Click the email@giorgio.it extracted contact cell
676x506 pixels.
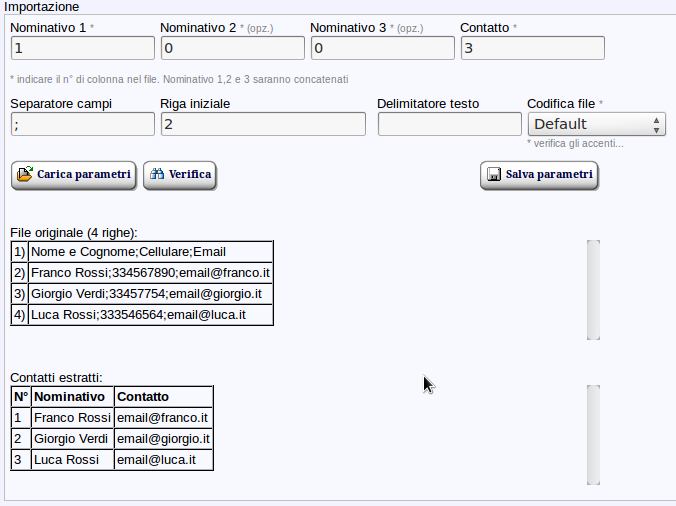(x=163, y=439)
